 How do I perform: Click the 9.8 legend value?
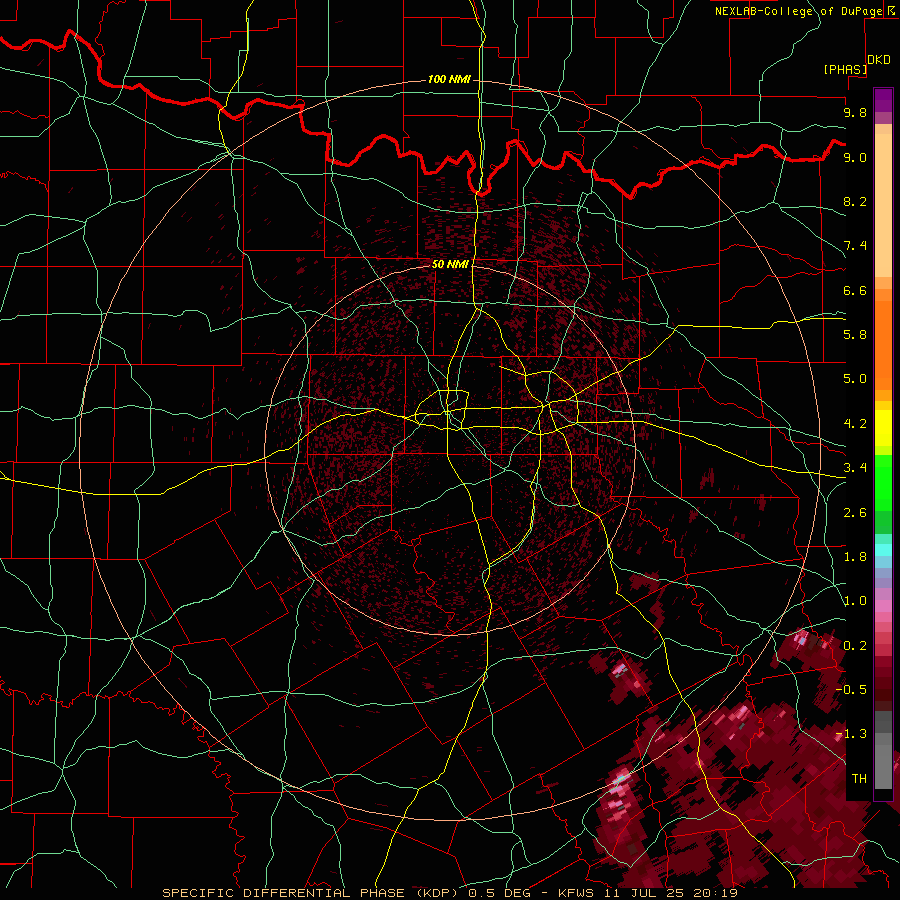(855, 112)
